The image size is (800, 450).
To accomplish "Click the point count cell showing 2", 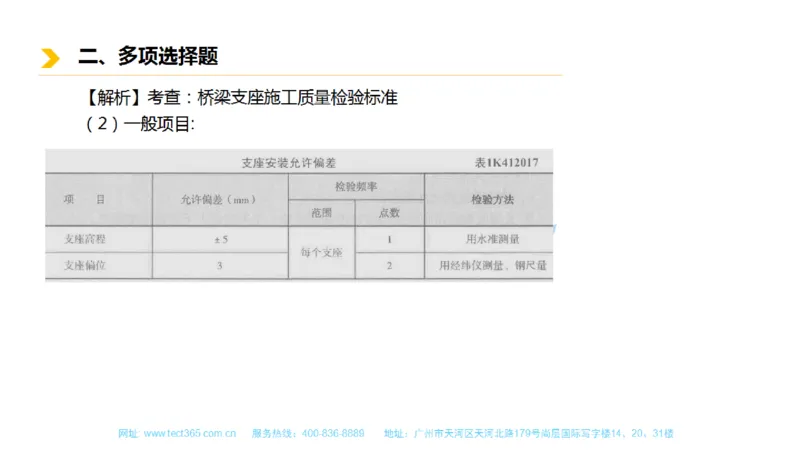I will (389, 265).
